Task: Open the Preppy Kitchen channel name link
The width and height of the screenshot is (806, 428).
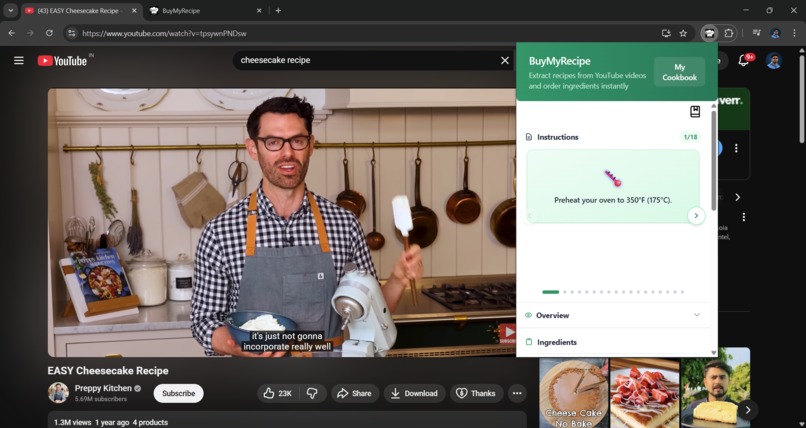Action: coord(103,388)
